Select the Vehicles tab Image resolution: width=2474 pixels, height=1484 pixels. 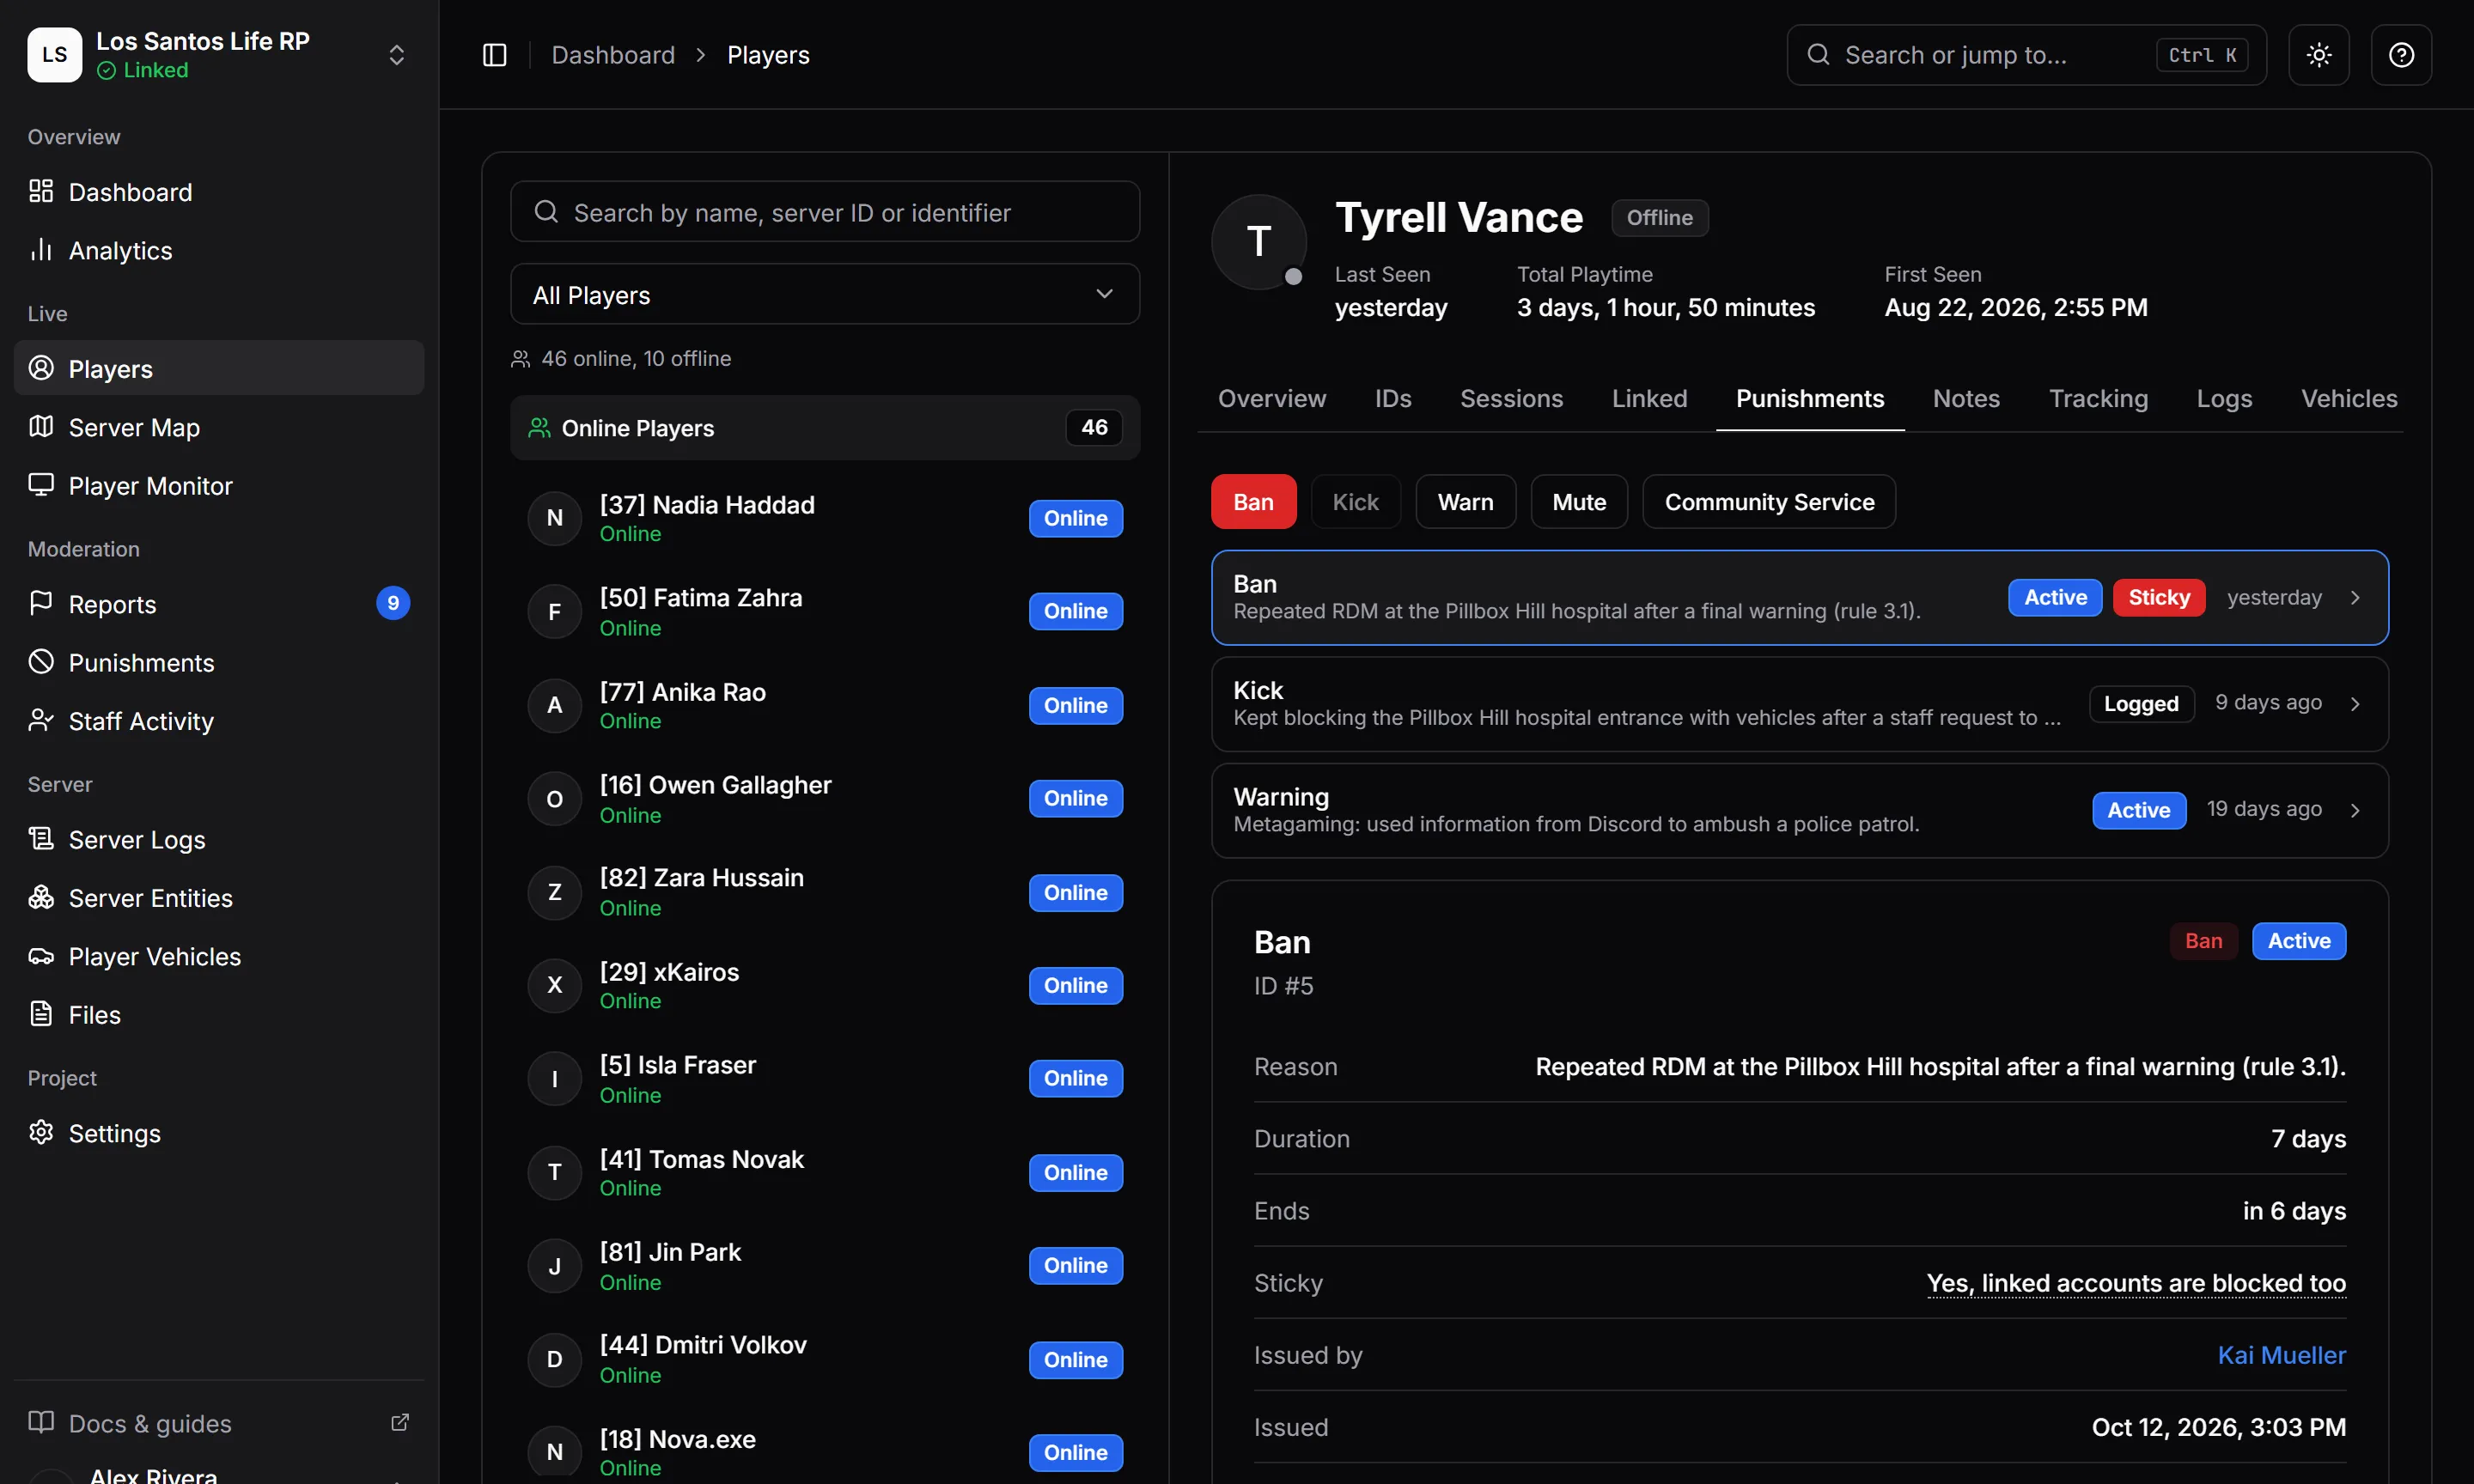2349,399
